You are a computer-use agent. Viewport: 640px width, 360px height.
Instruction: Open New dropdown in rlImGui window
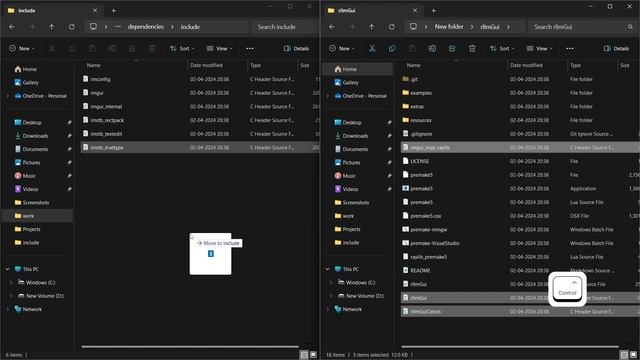[x=342, y=49]
